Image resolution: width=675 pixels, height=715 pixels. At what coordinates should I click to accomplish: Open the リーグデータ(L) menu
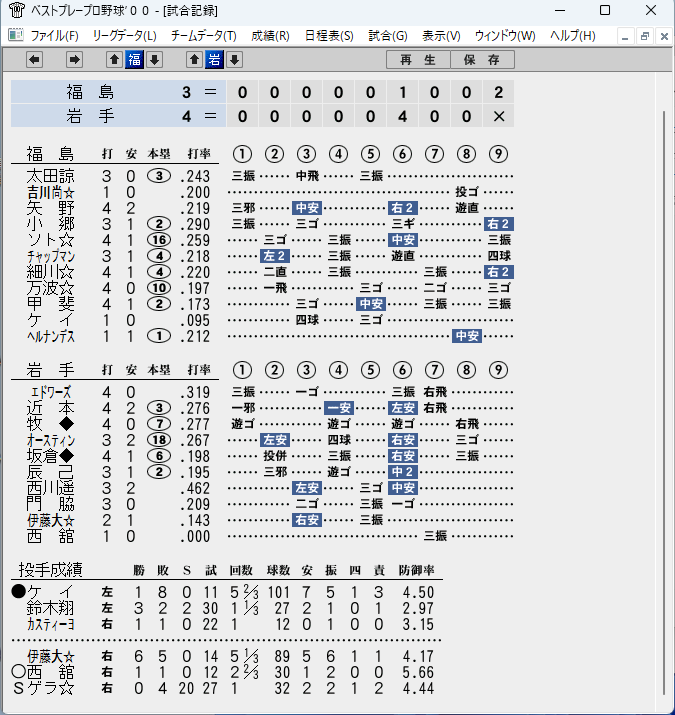pyautogui.click(x=125, y=36)
